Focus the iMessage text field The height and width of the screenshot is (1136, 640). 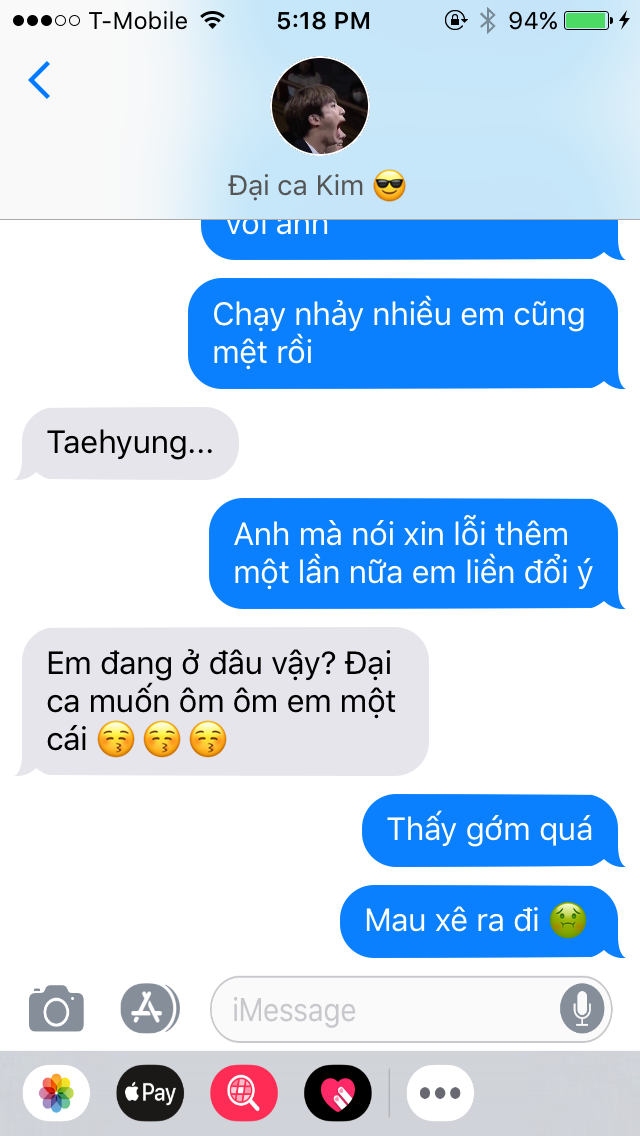(411, 1009)
